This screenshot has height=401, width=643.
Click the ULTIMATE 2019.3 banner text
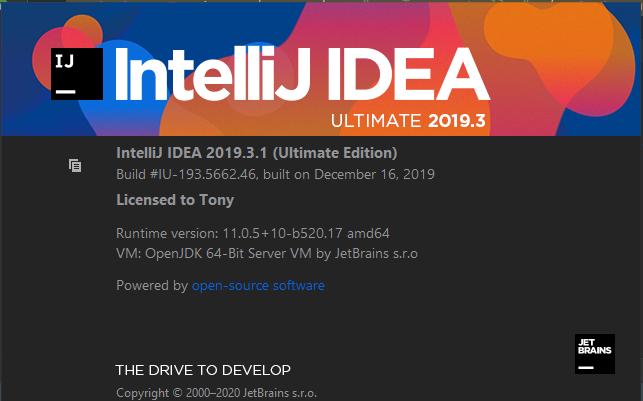tap(408, 121)
